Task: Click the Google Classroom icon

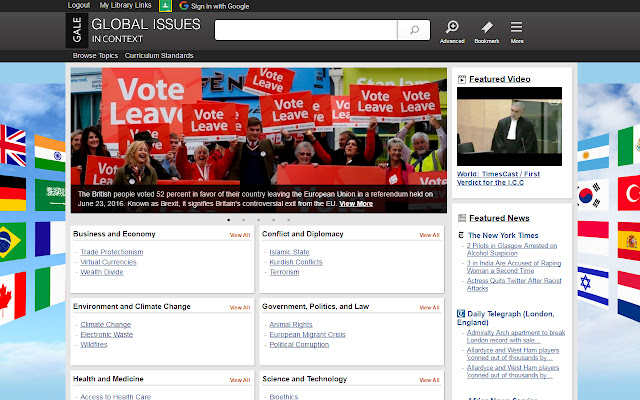Action: pos(165,6)
